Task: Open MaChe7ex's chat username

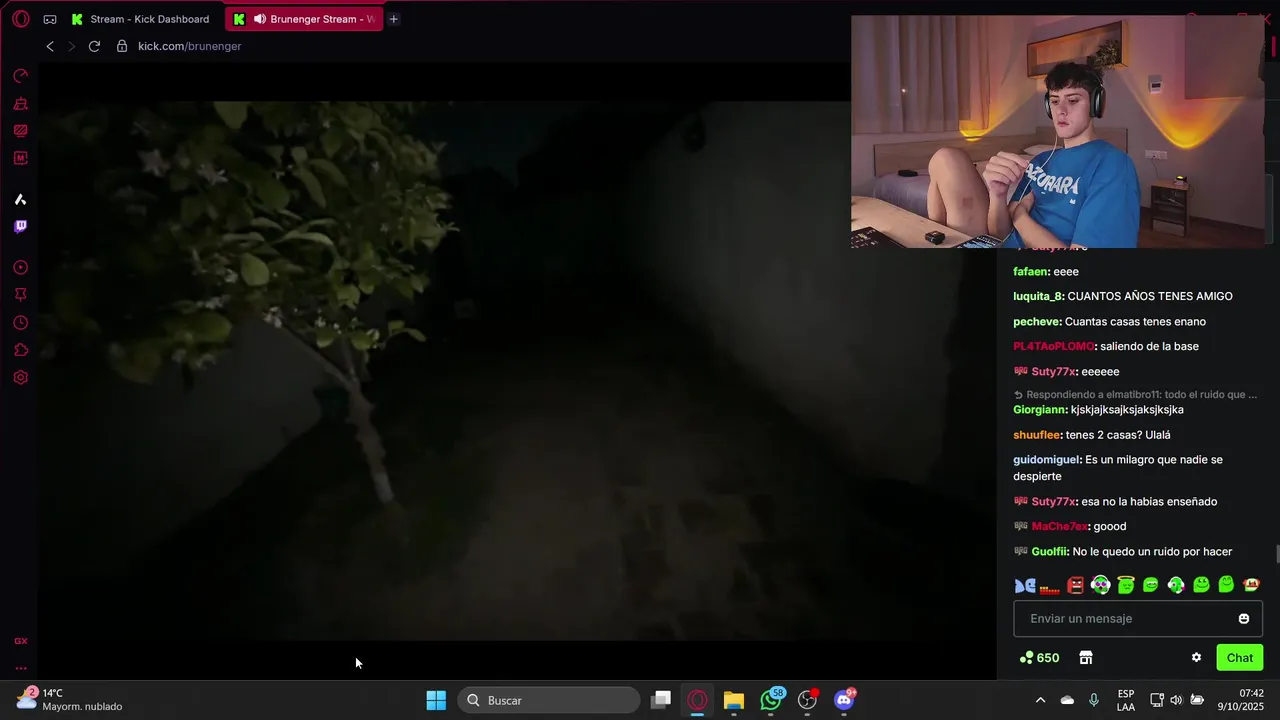Action: tap(1059, 527)
